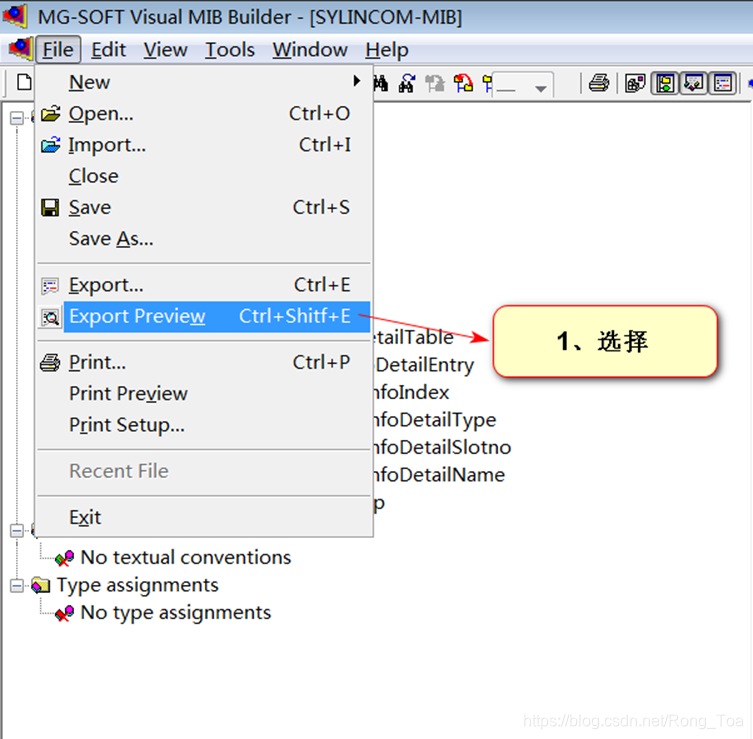
Task: Open the Window menu
Action: click(310, 49)
